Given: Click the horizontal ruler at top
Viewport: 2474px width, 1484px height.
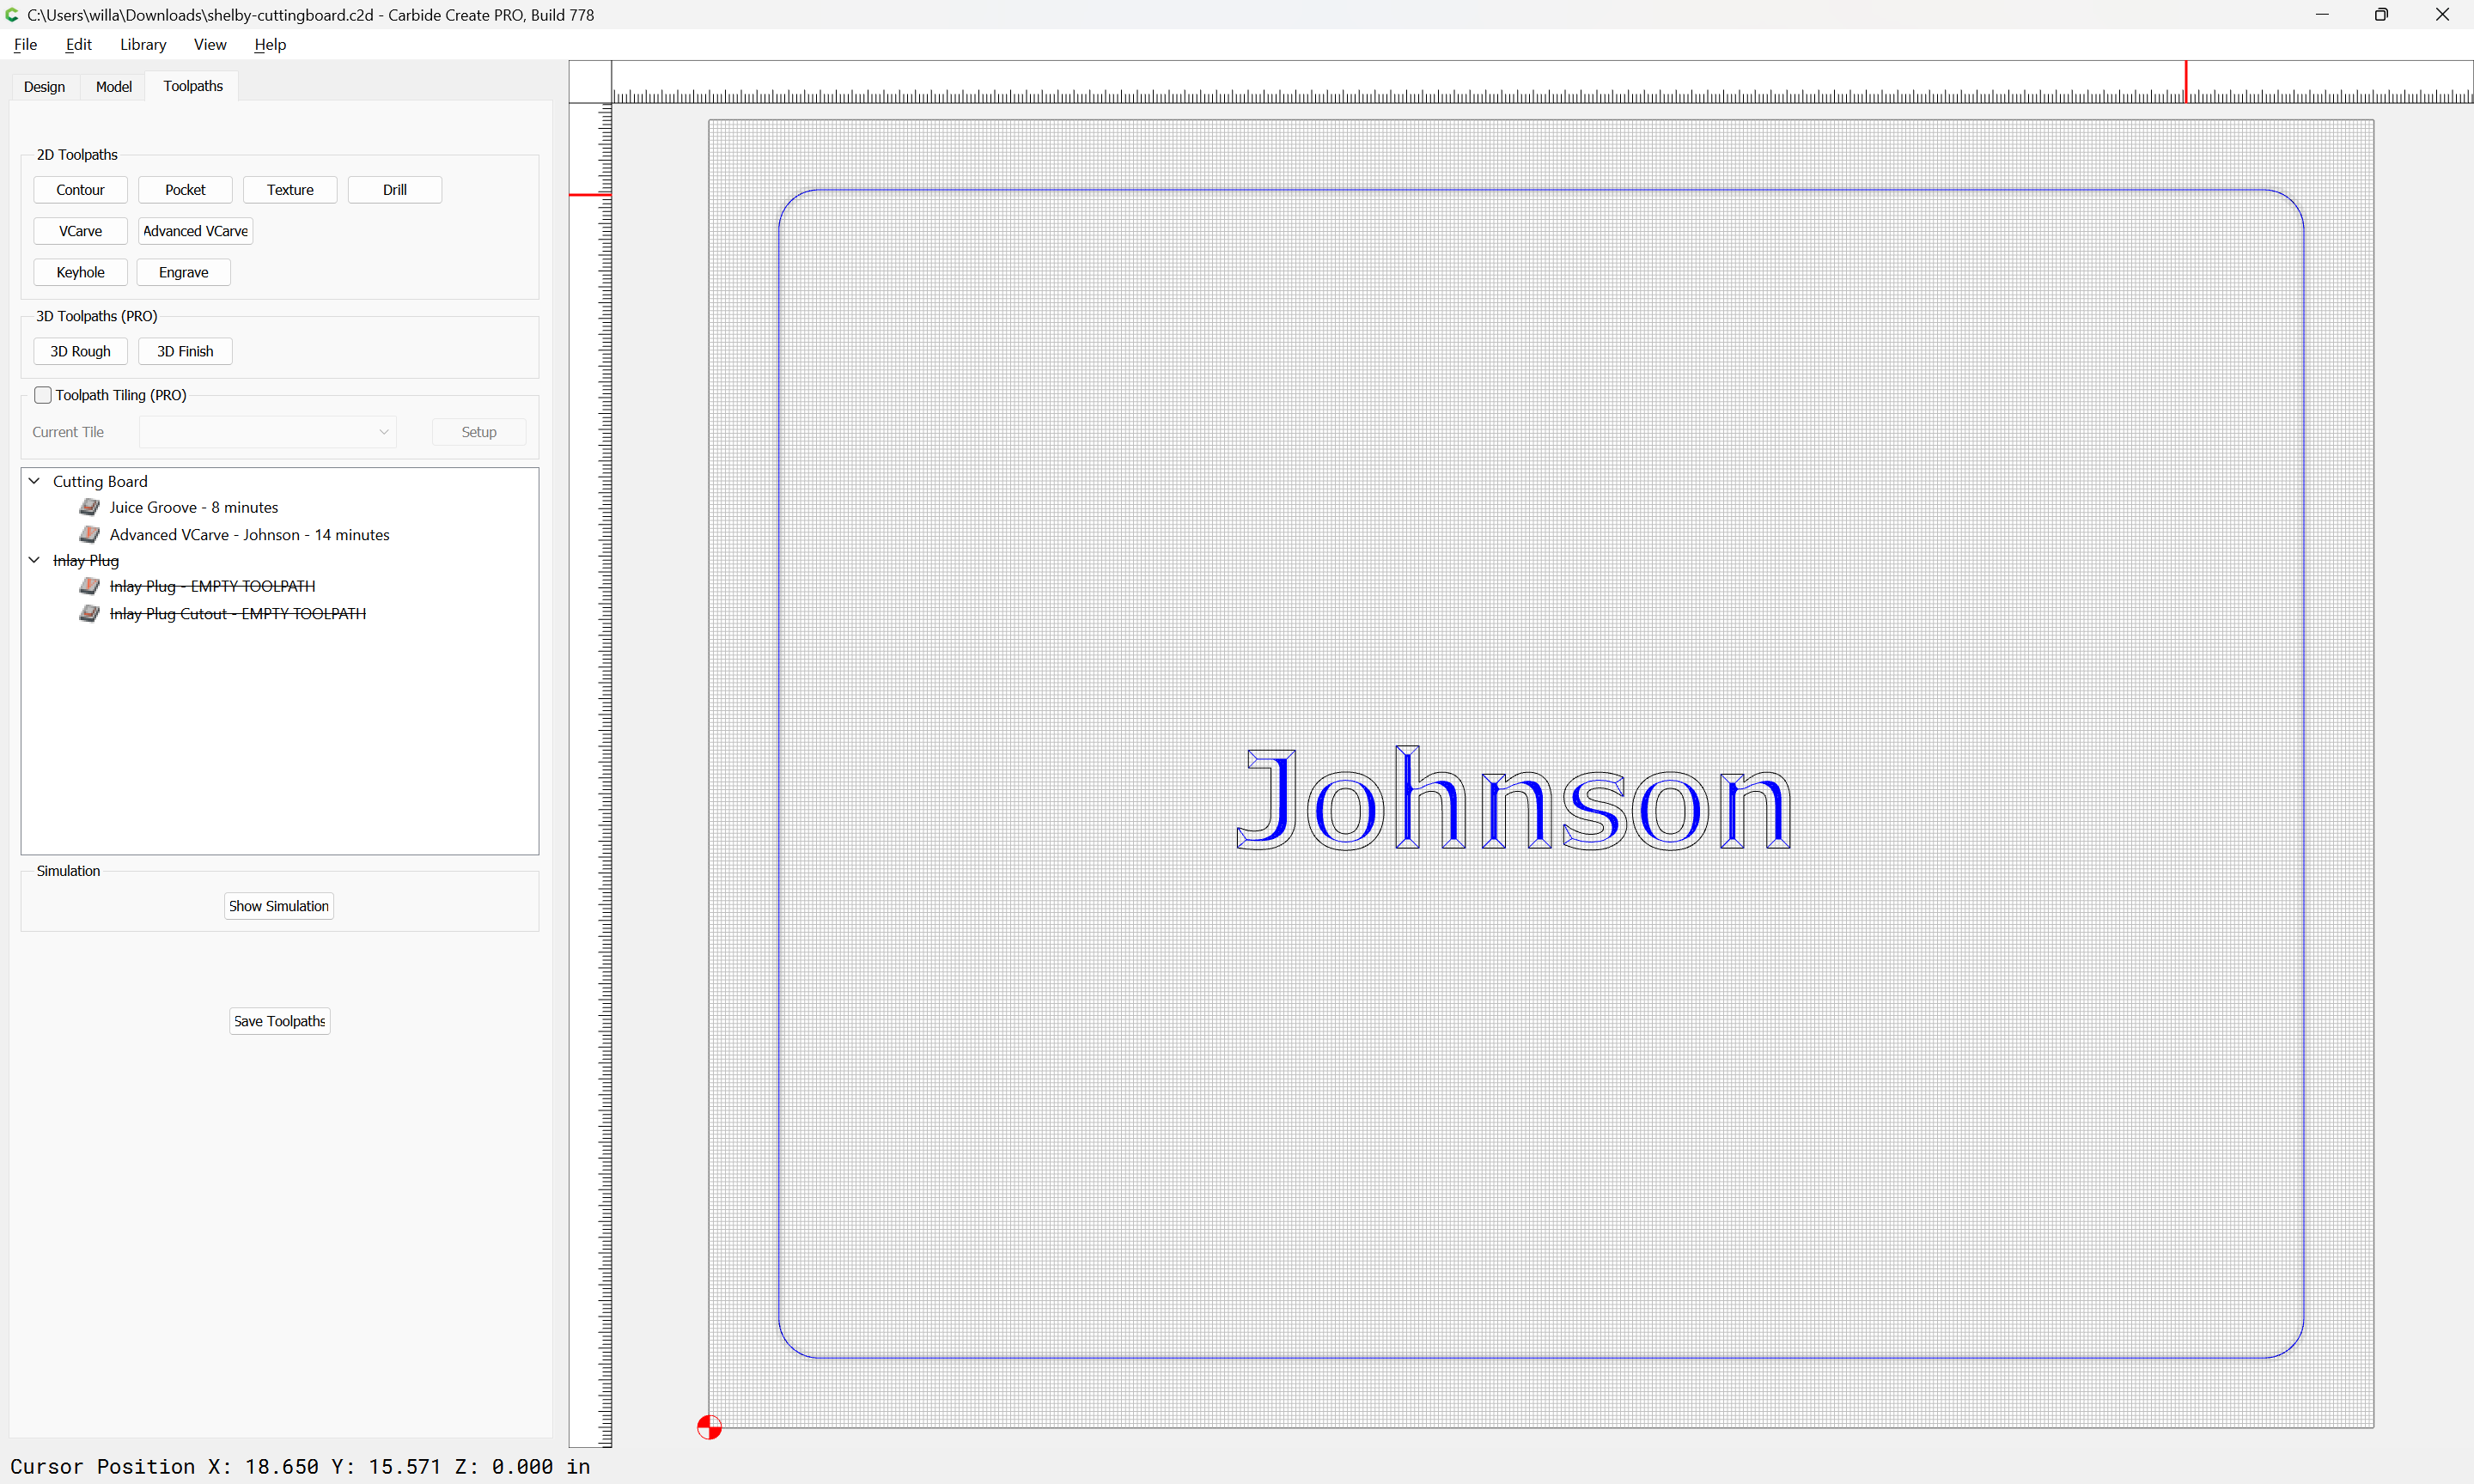Looking at the screenshot, I should click(x=1542, y=82).
